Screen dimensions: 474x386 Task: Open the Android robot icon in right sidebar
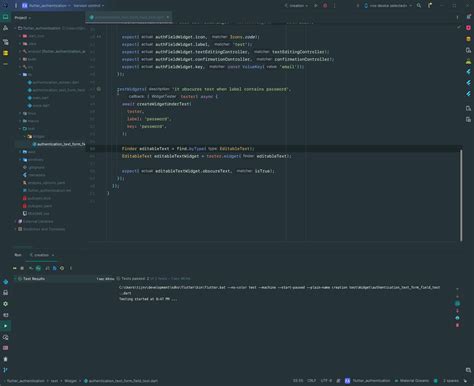coord(468,61)
